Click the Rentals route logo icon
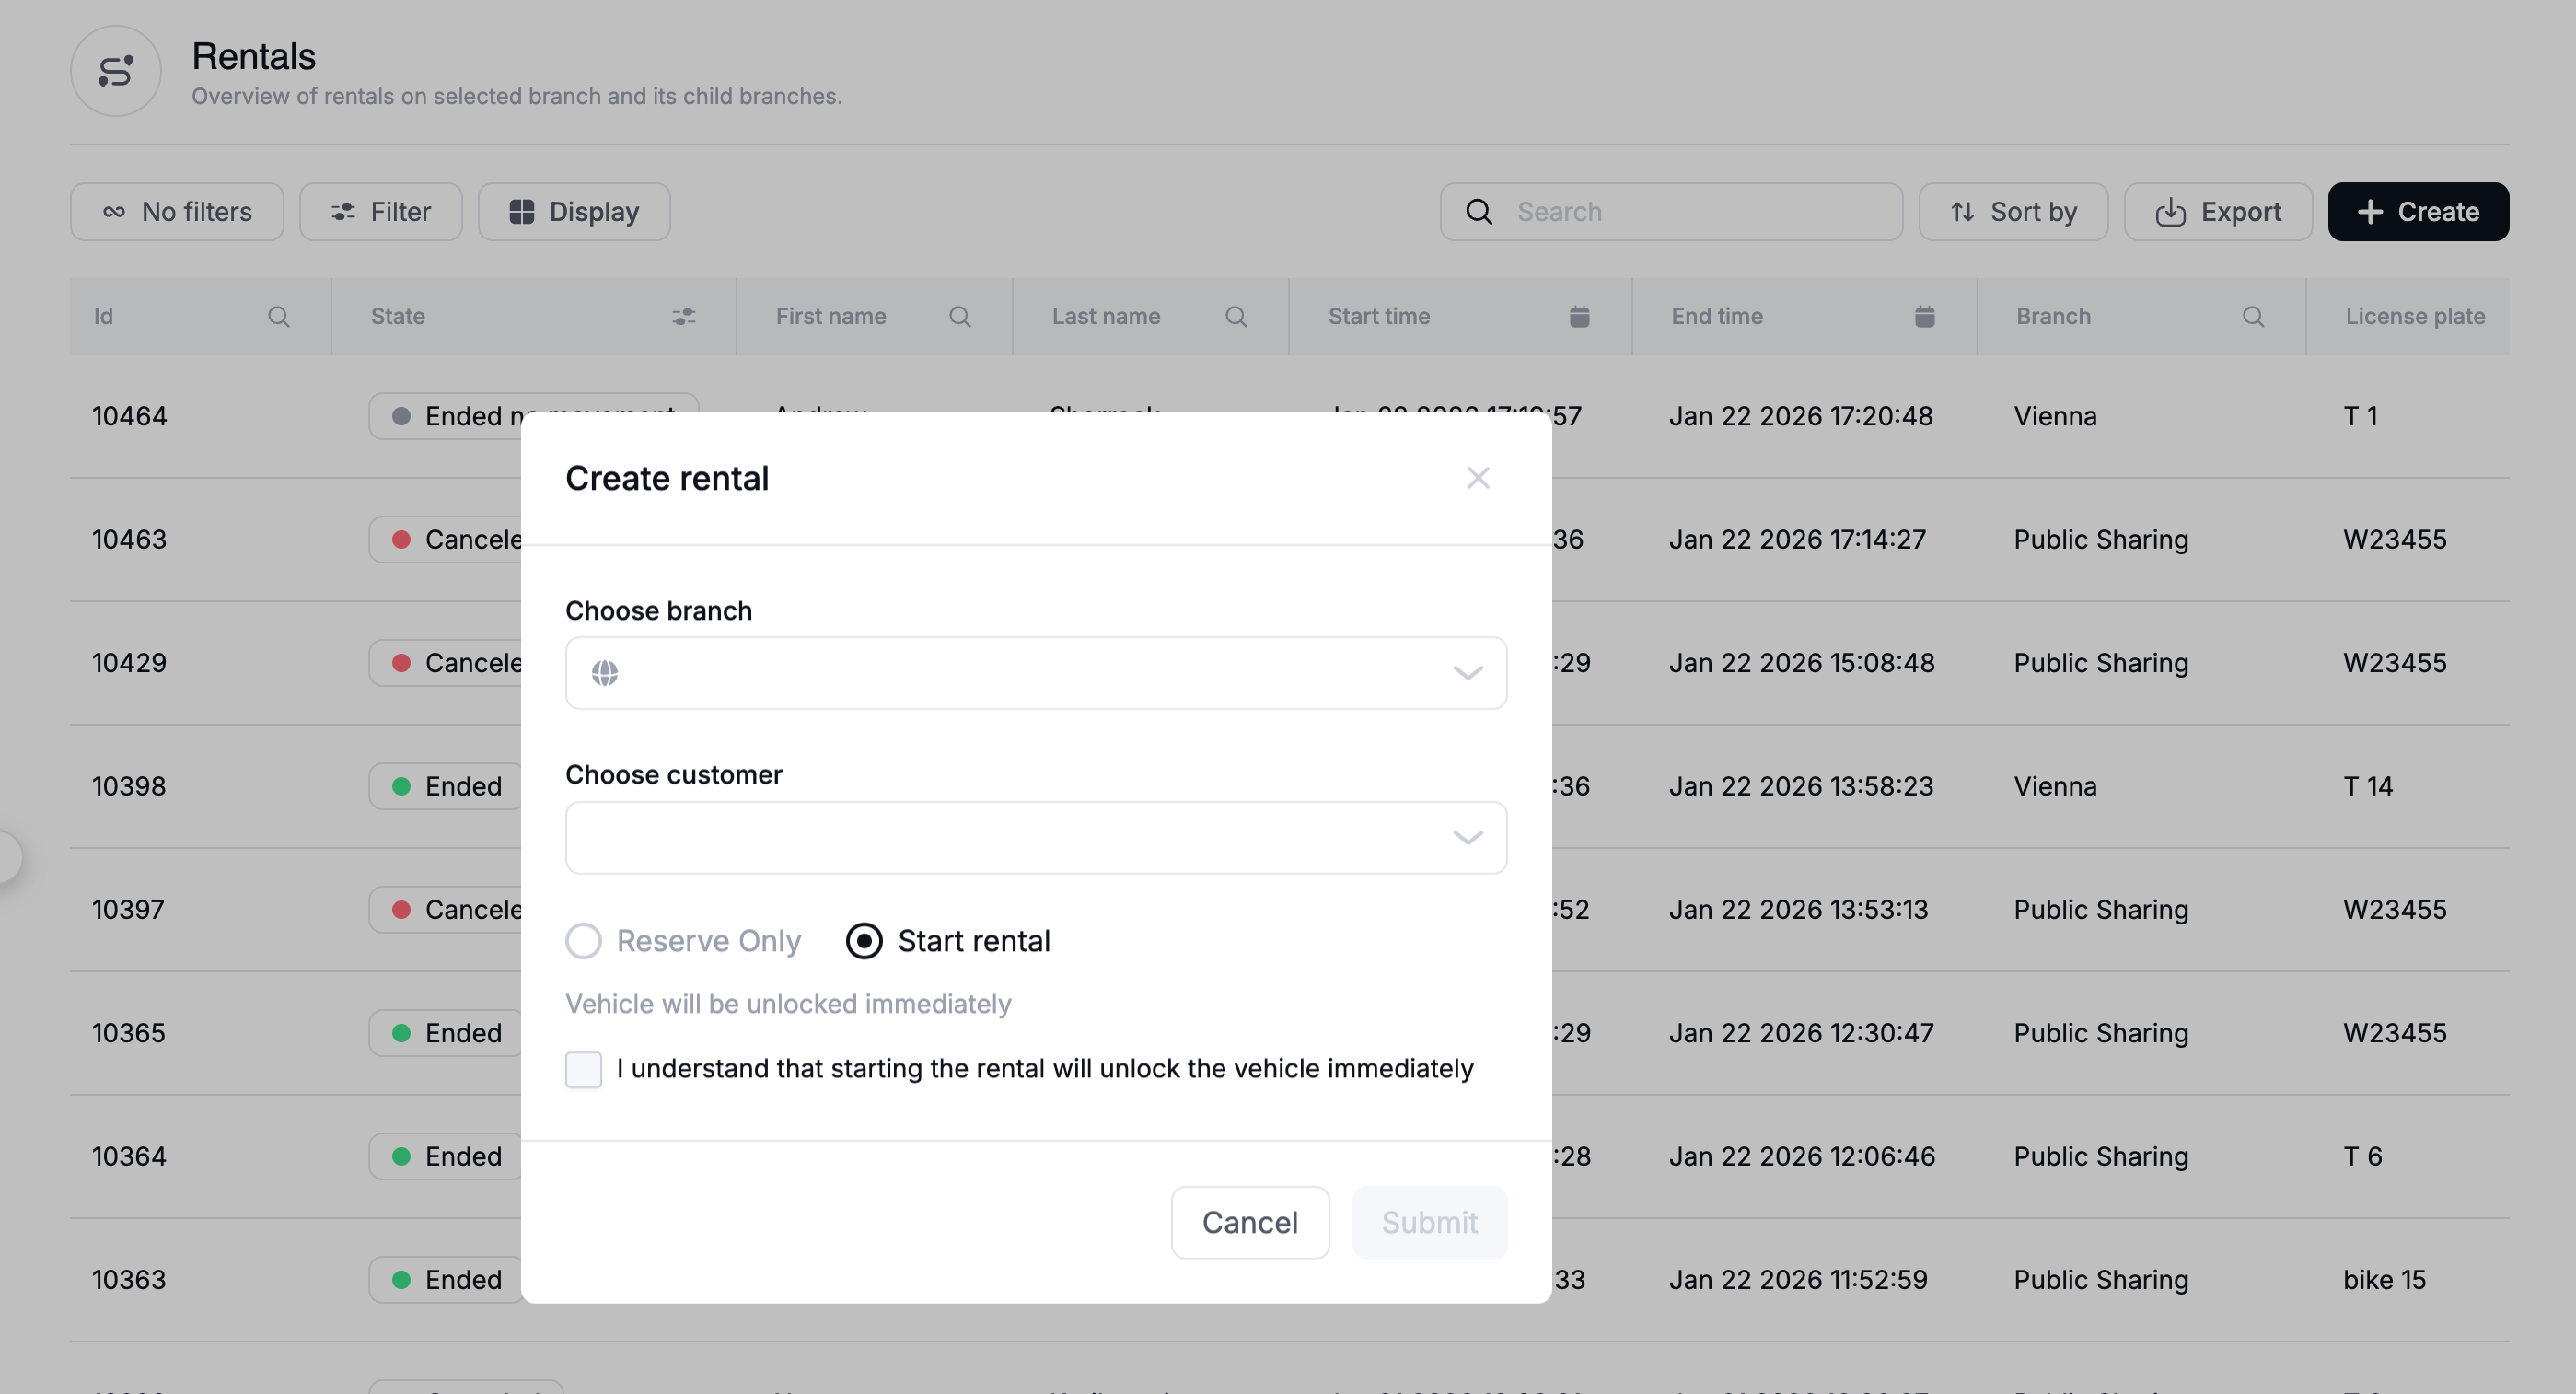The width and height of the screenshot is (2576, 1394). click(x=115, y=71)
